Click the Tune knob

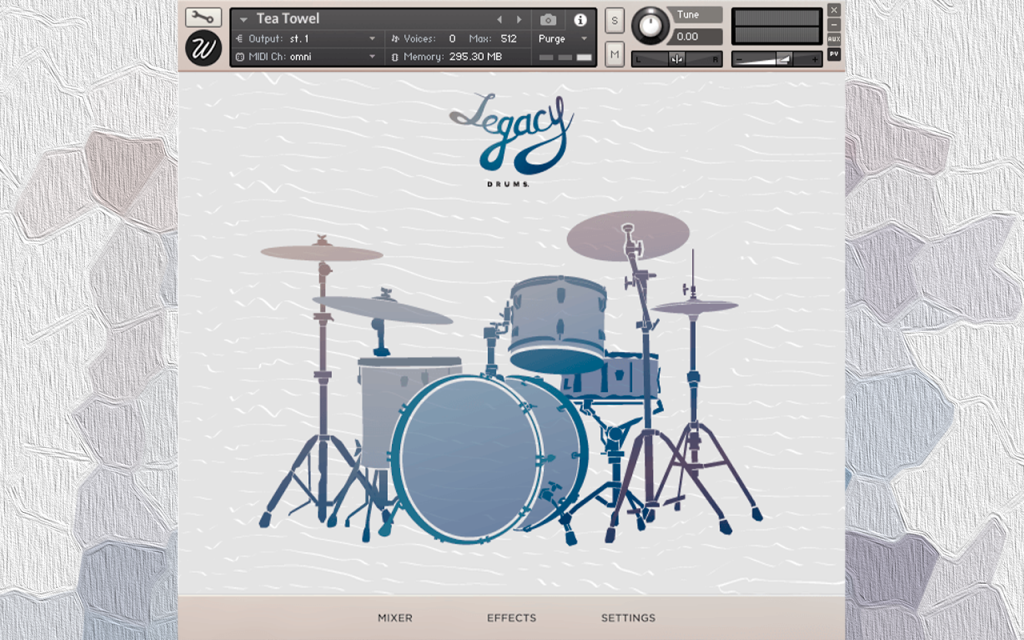coord(650,25)
